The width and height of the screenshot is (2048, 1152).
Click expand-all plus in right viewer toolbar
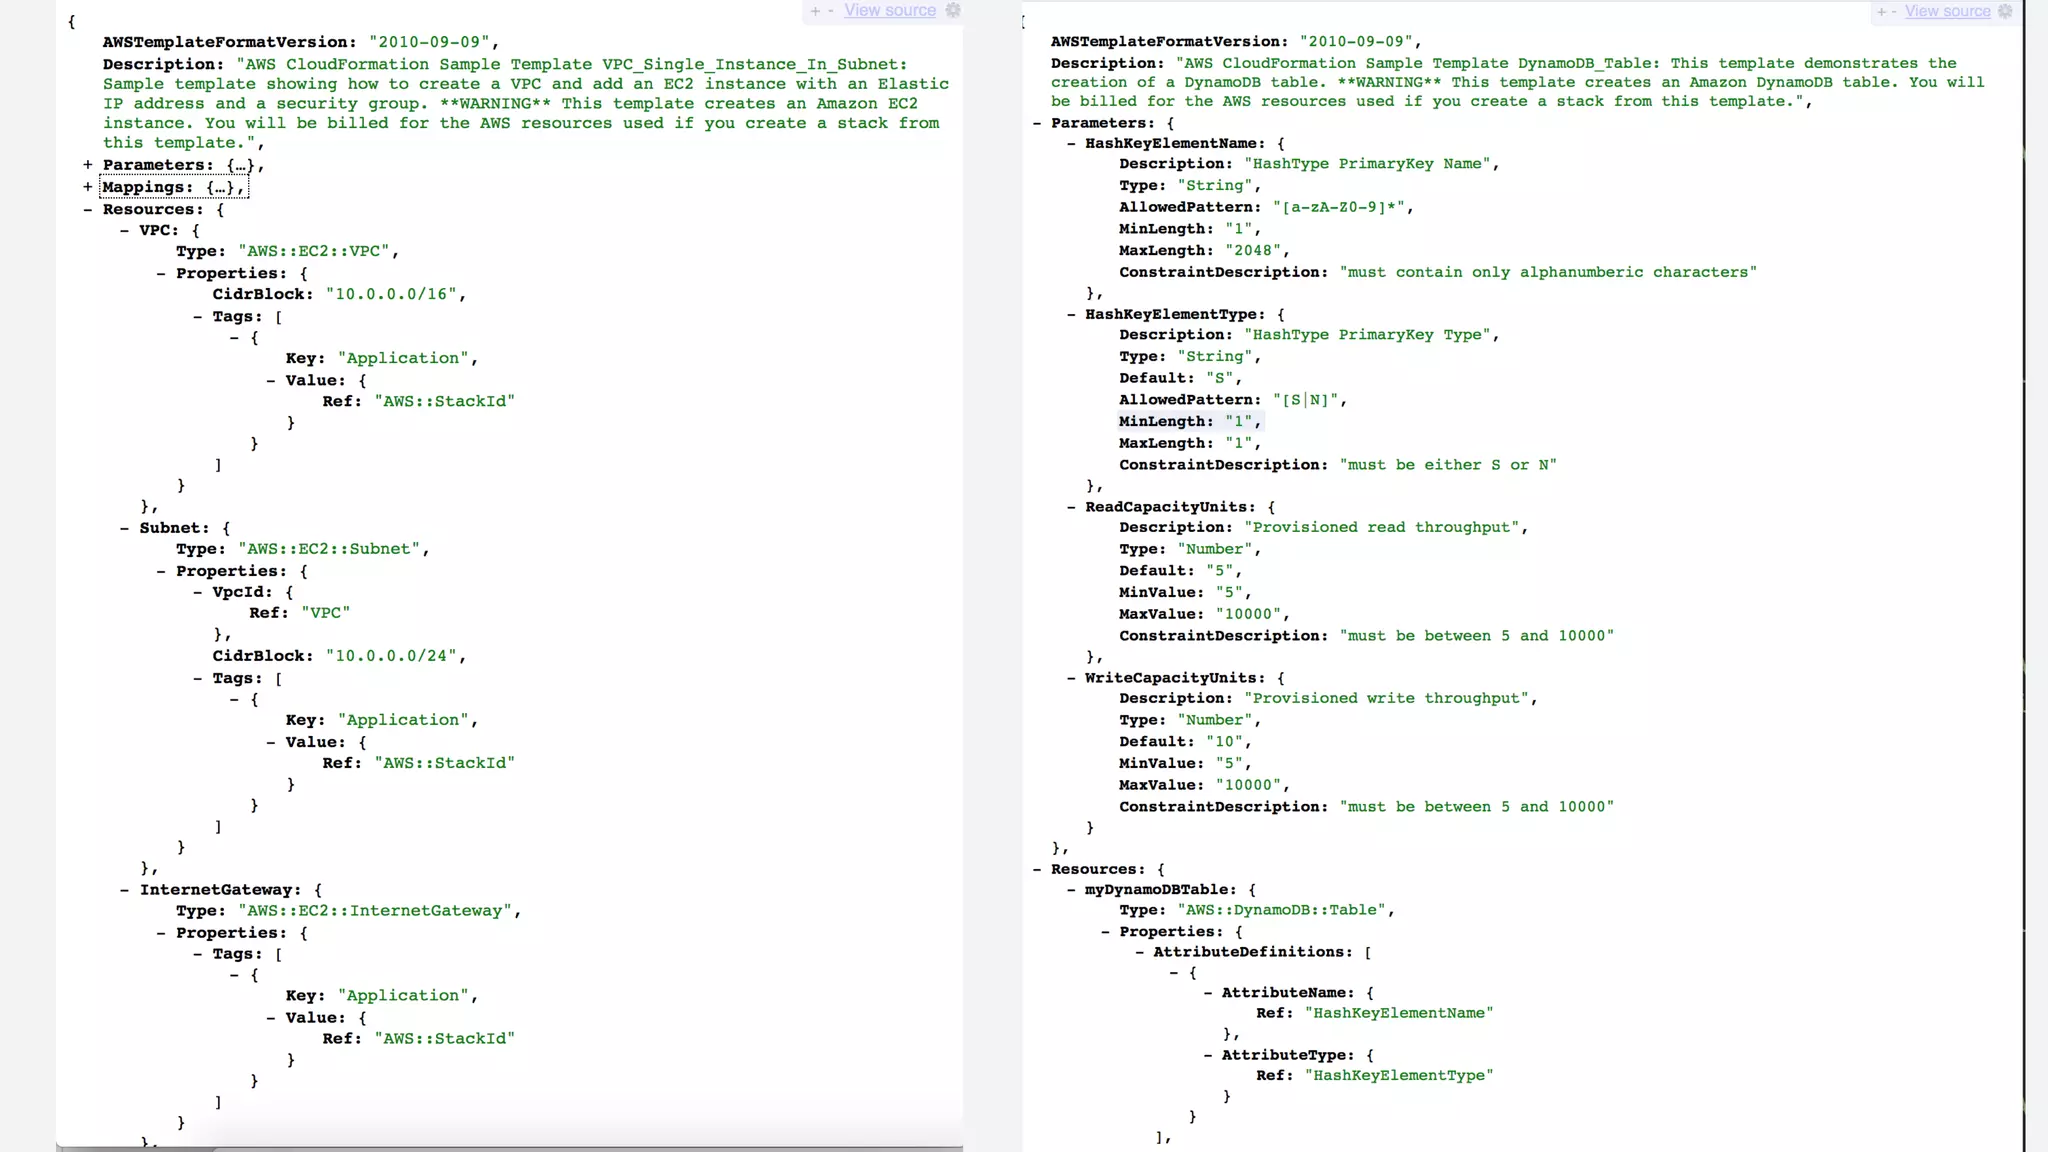tap(1881, 12)
